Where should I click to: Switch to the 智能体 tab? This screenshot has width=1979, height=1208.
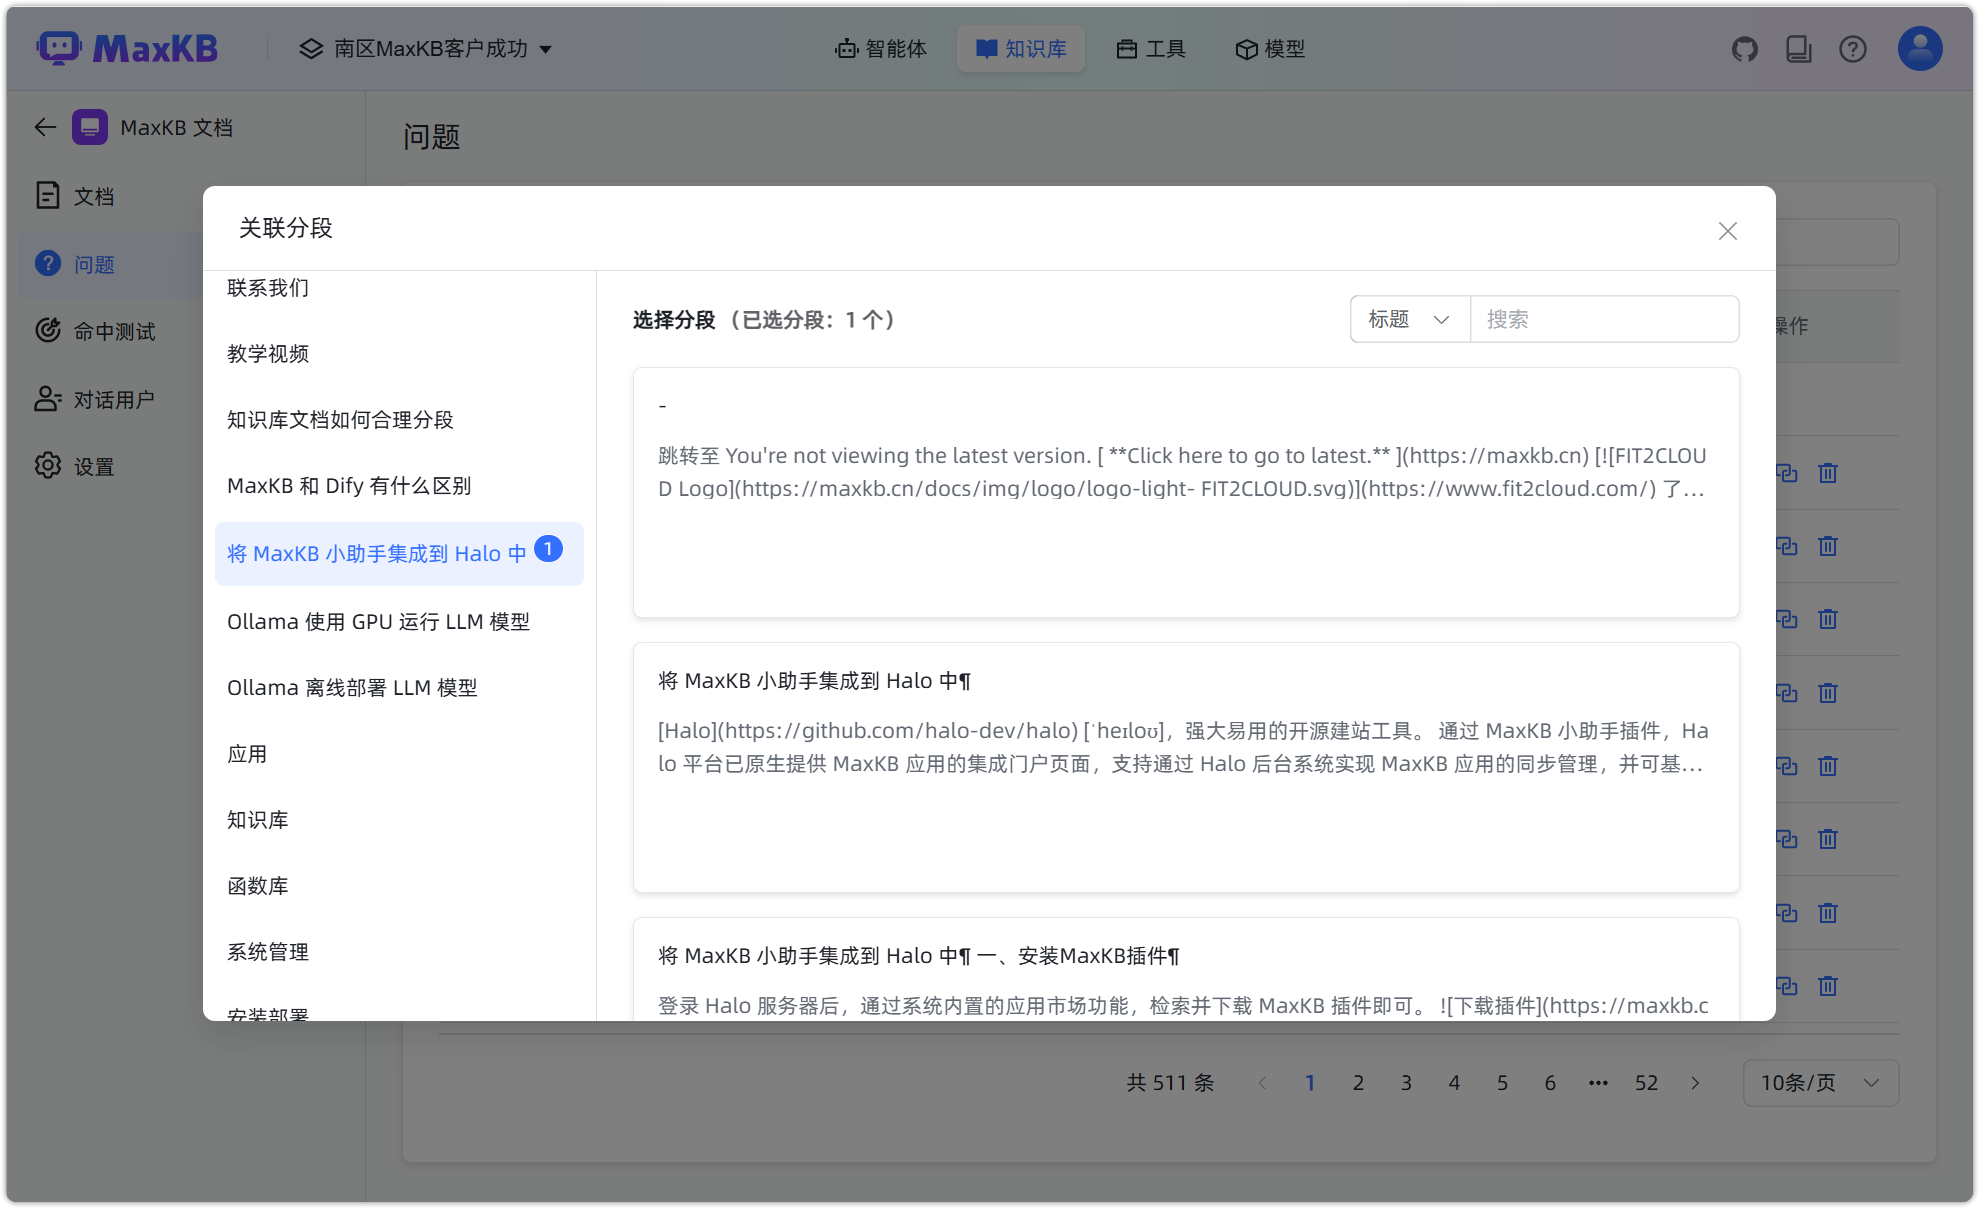point(881,48)
